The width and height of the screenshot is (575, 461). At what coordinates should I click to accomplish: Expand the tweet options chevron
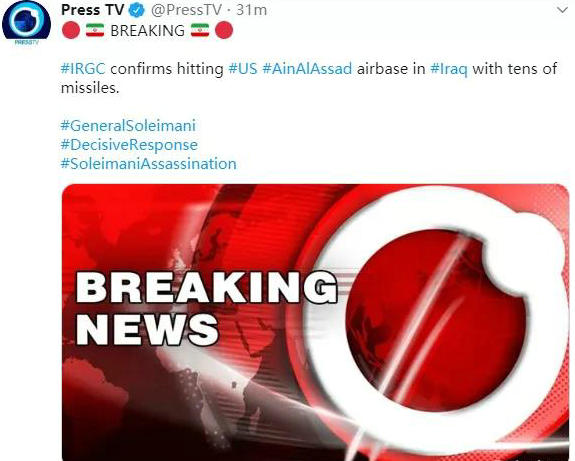click(562, 10)
